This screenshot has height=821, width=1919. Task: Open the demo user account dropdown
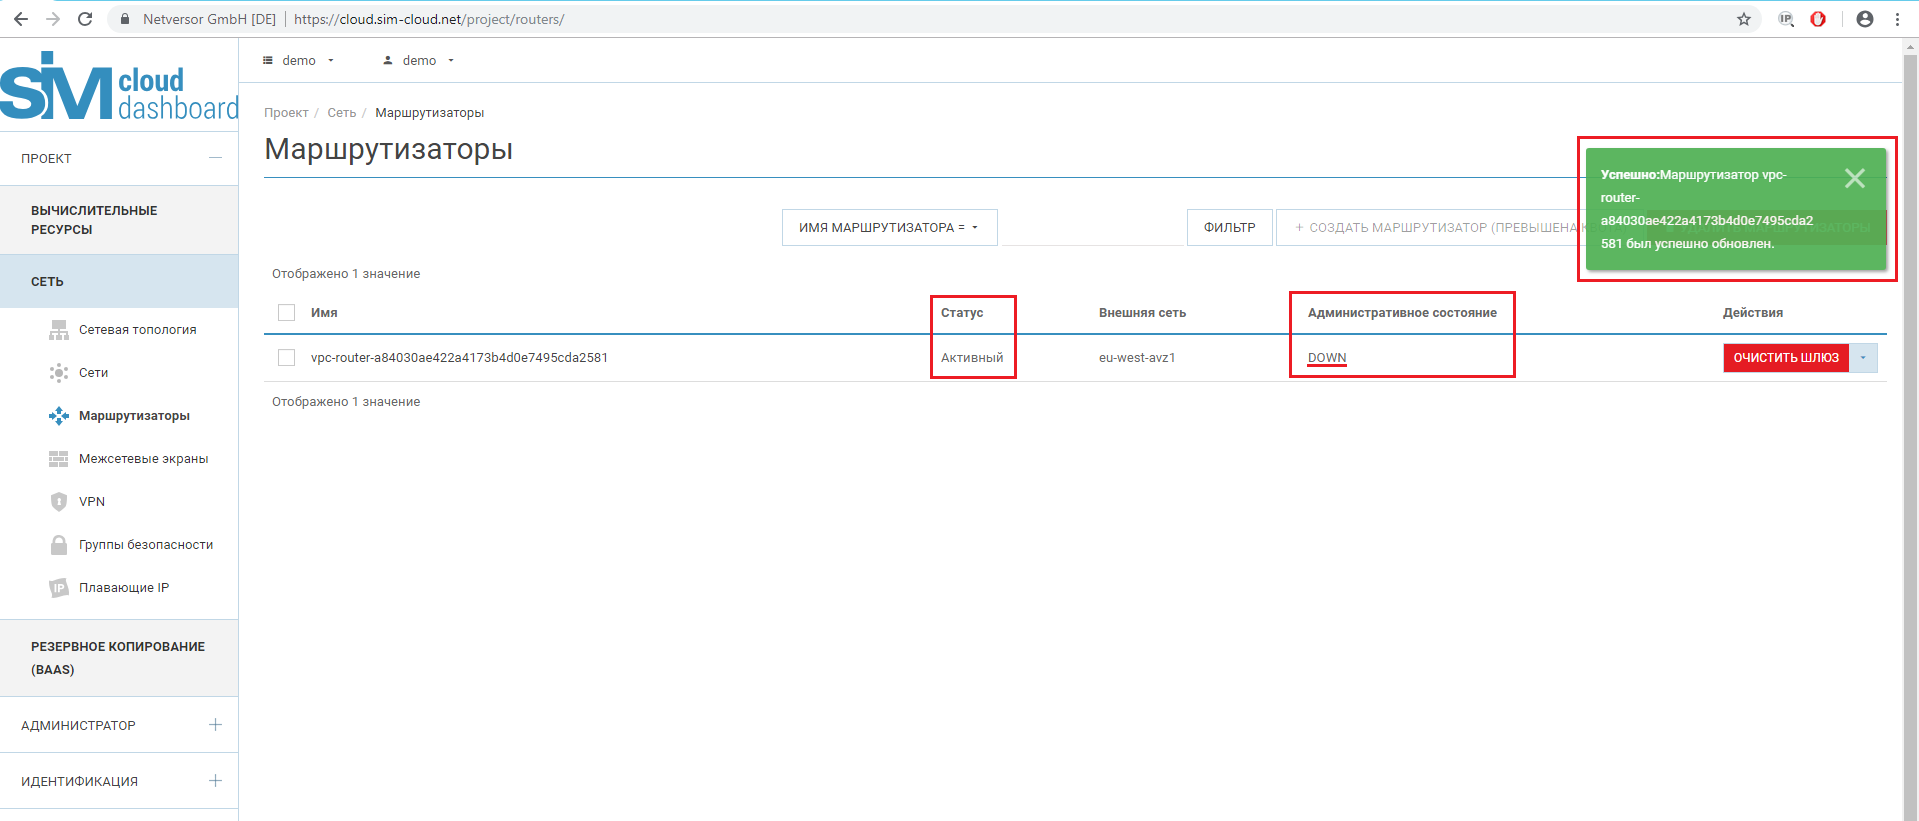pos(419,61)
